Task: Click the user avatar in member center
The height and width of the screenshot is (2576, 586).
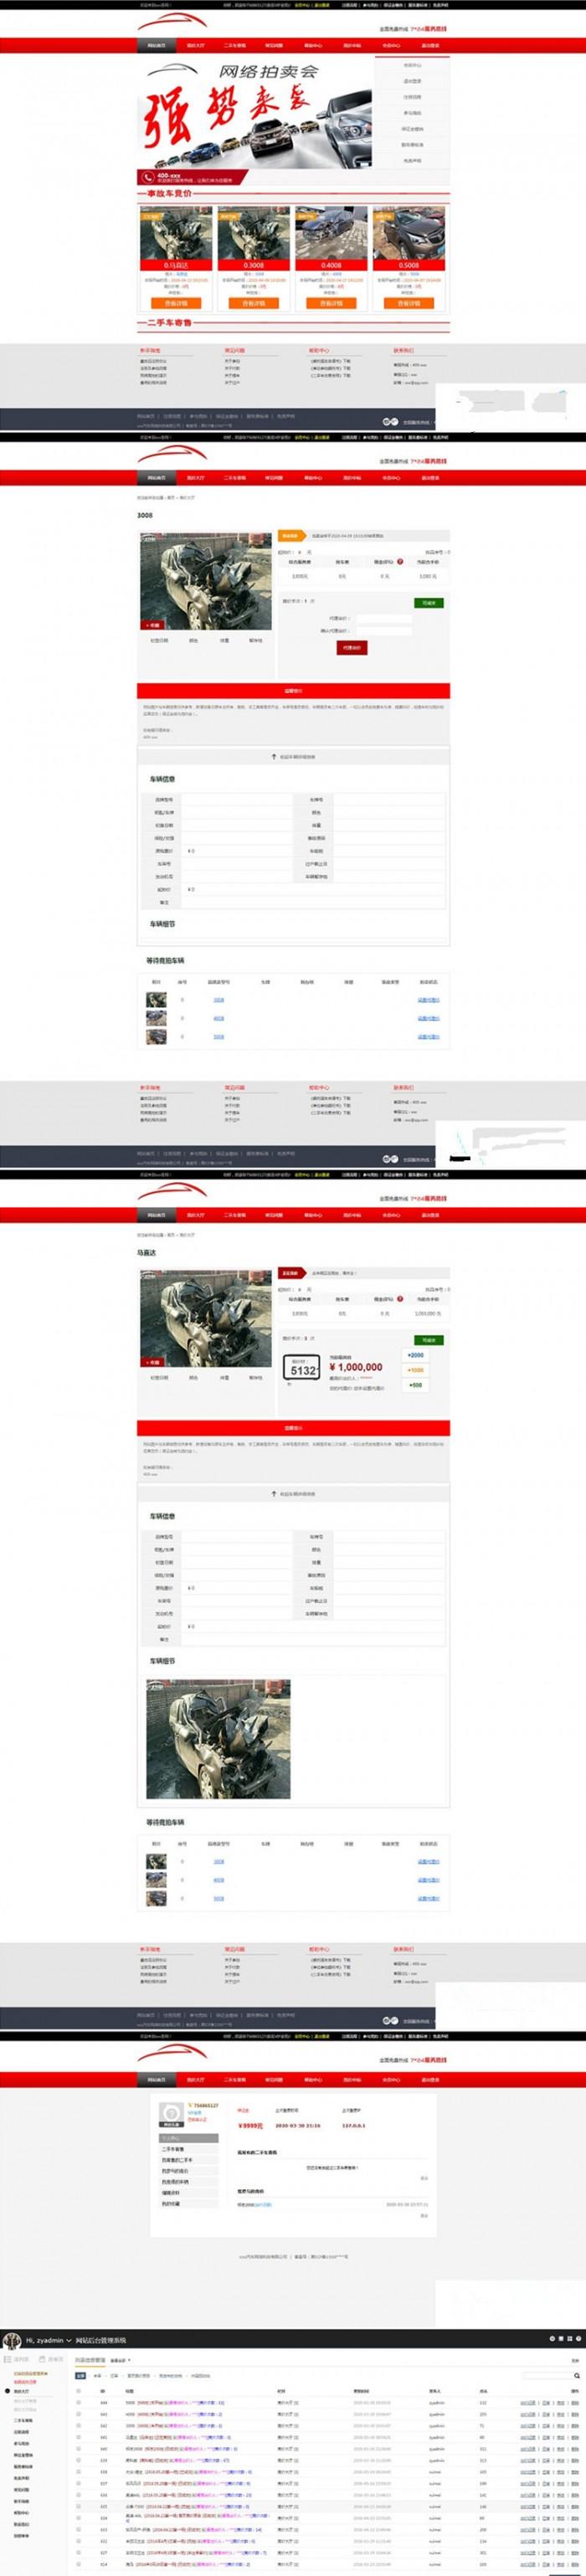Action: 171,2113
